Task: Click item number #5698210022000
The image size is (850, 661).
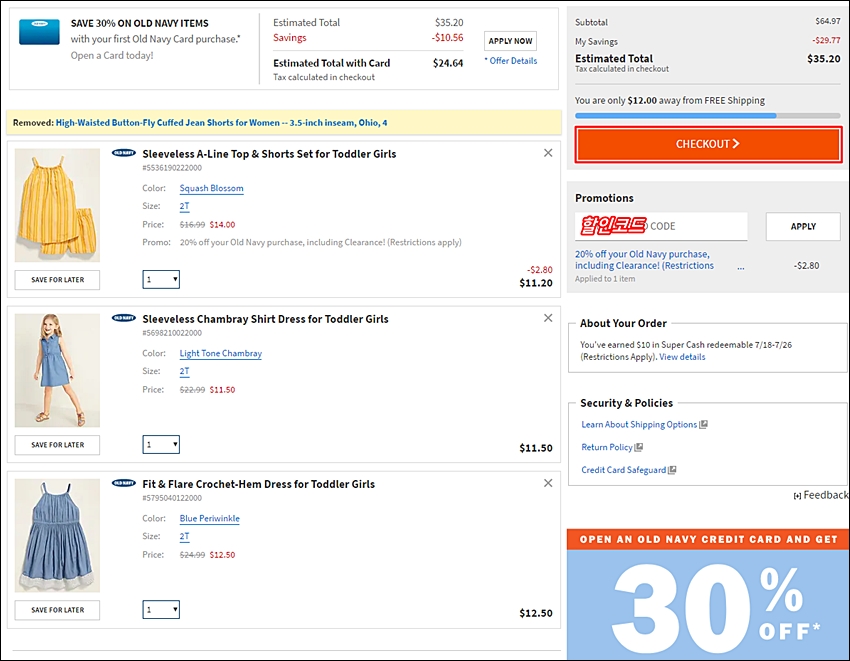Action: (172, 333)
